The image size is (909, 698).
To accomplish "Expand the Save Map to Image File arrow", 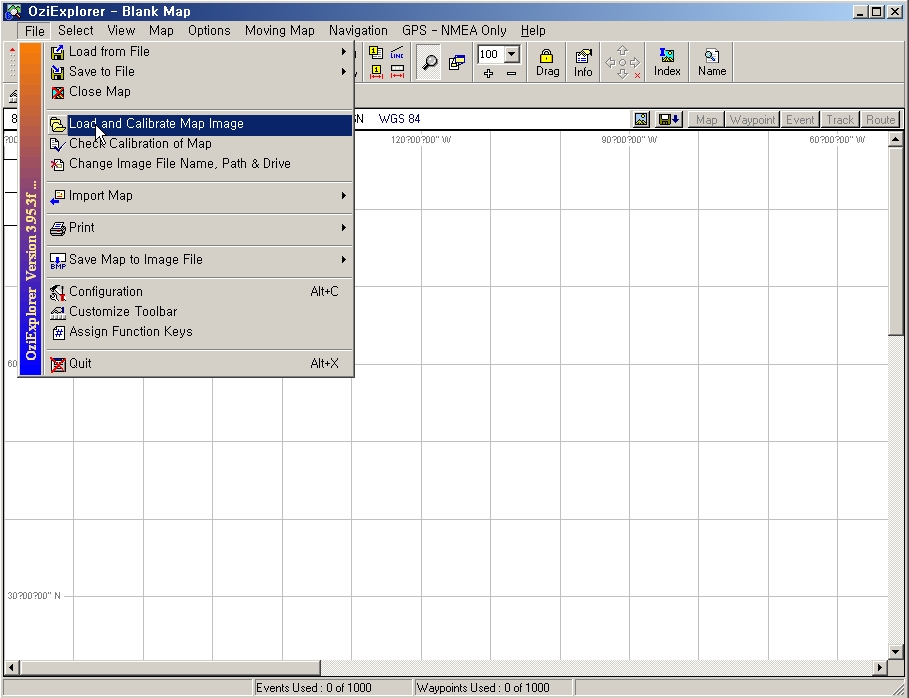I will click(344, 260).
